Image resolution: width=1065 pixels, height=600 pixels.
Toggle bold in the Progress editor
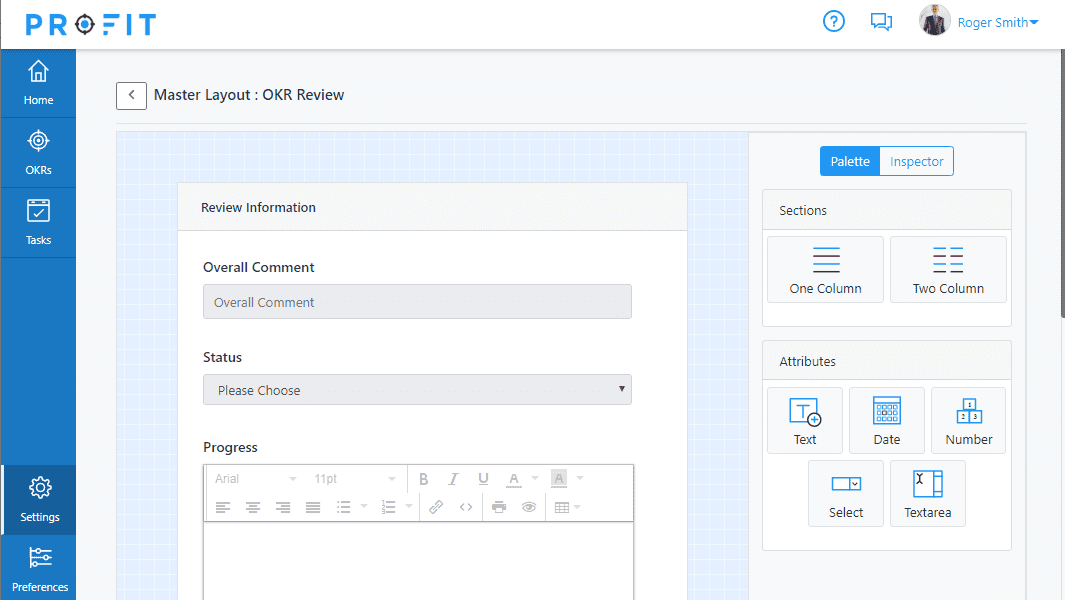tap(423, 479)
